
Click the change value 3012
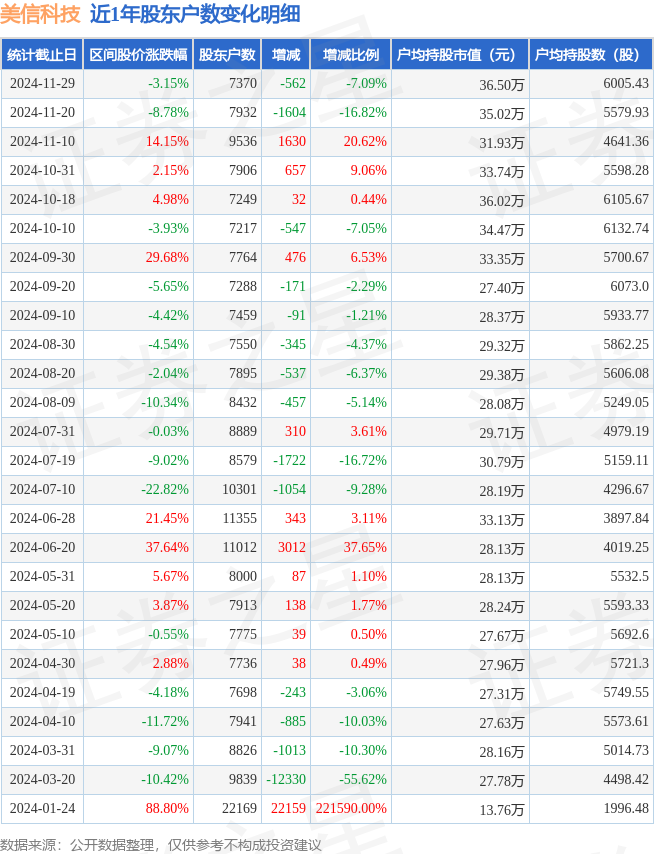[292, 547]
